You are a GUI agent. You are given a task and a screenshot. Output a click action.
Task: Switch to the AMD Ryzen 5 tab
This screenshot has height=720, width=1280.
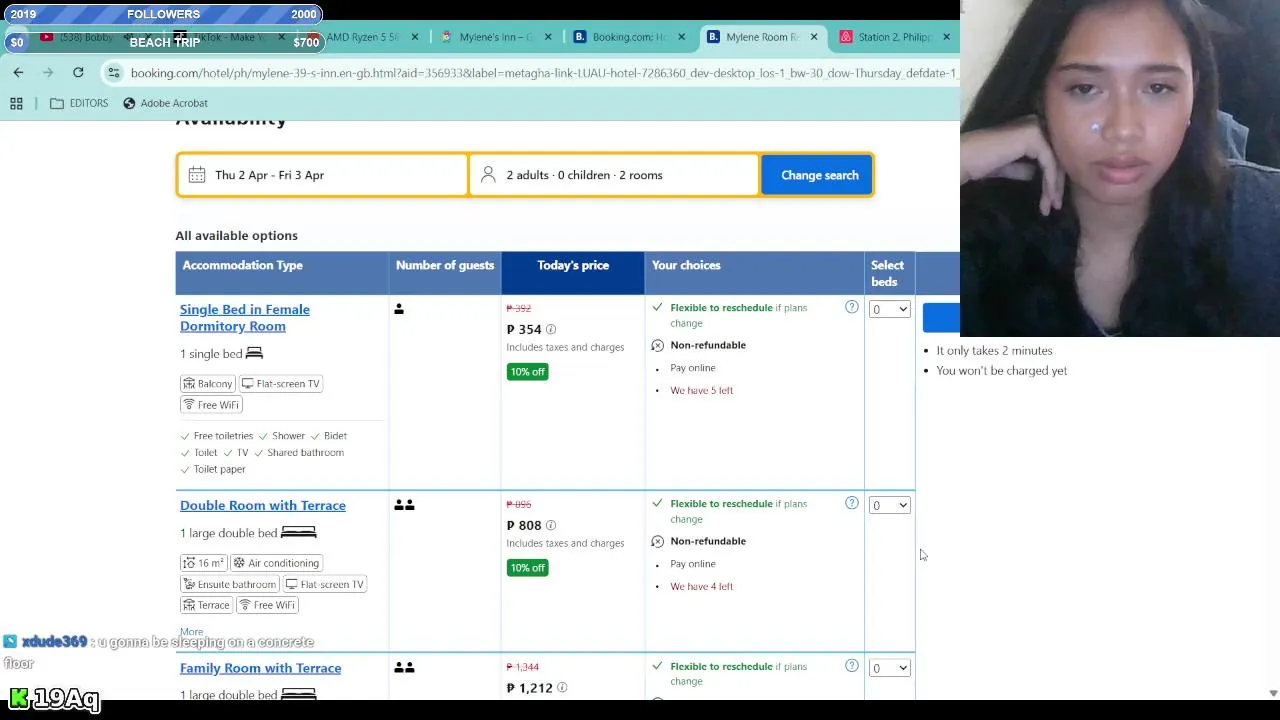coord(361,37)
